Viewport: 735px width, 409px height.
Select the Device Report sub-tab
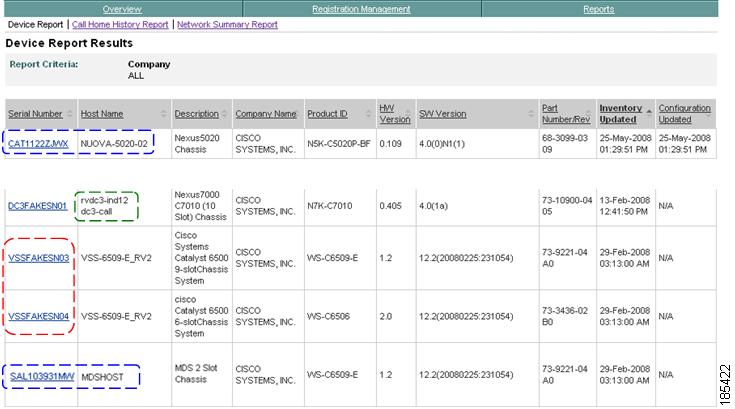click(35, 24)
